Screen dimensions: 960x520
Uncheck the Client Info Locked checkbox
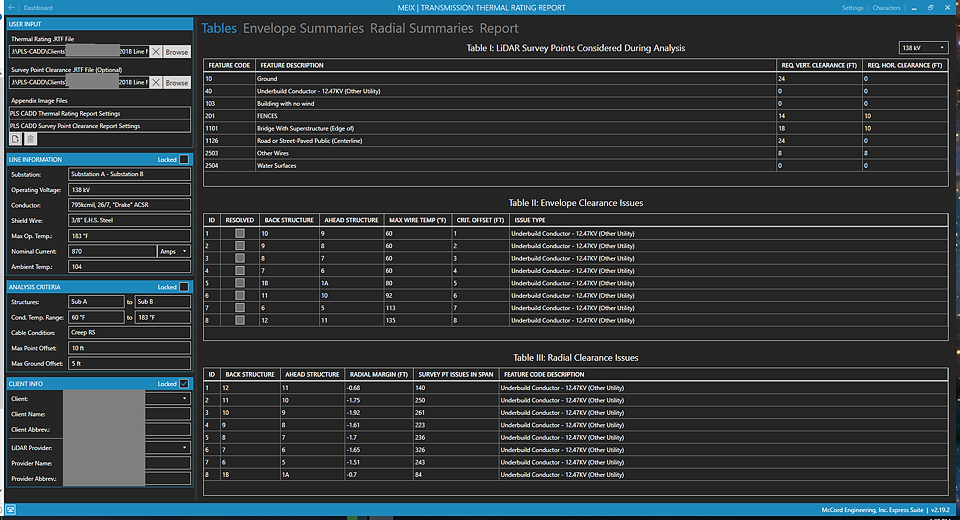[x=184, y=383]
